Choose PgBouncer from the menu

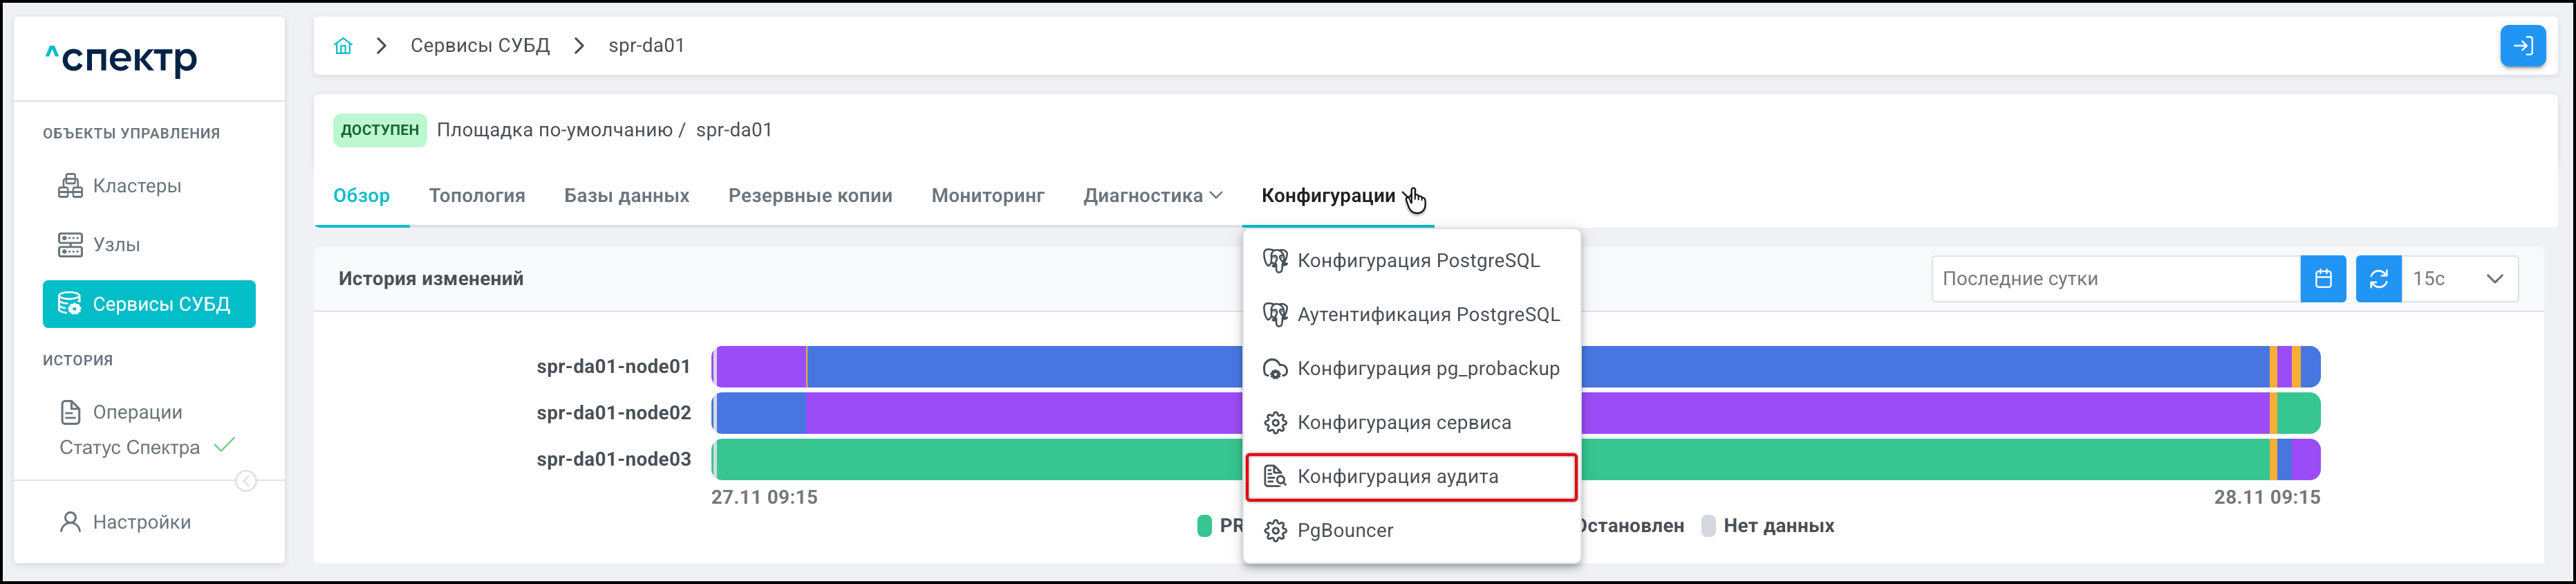point(1344,531)
